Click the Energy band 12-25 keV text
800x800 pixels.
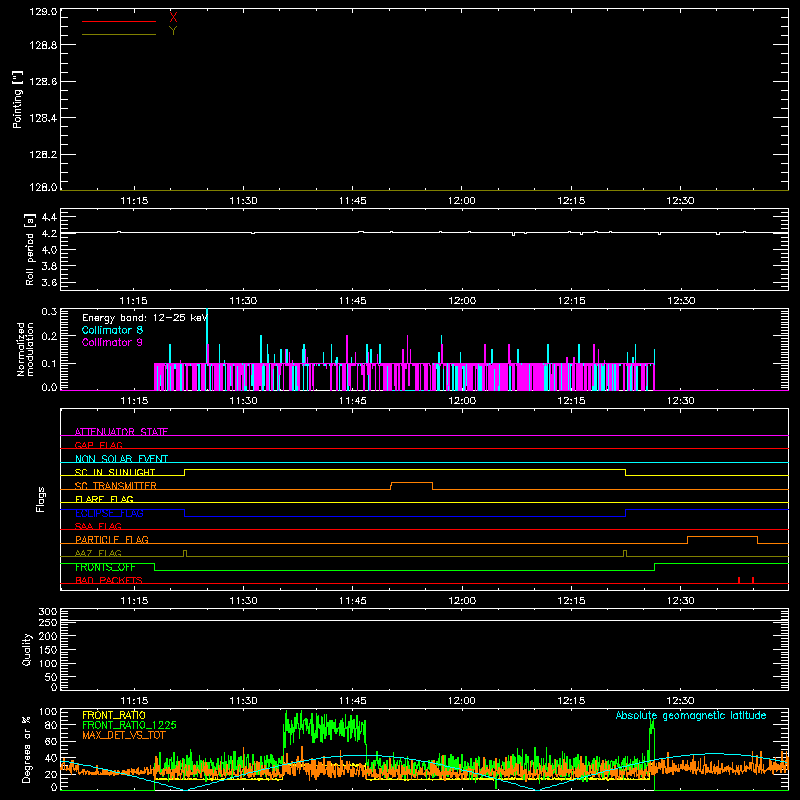pos(144,318)
